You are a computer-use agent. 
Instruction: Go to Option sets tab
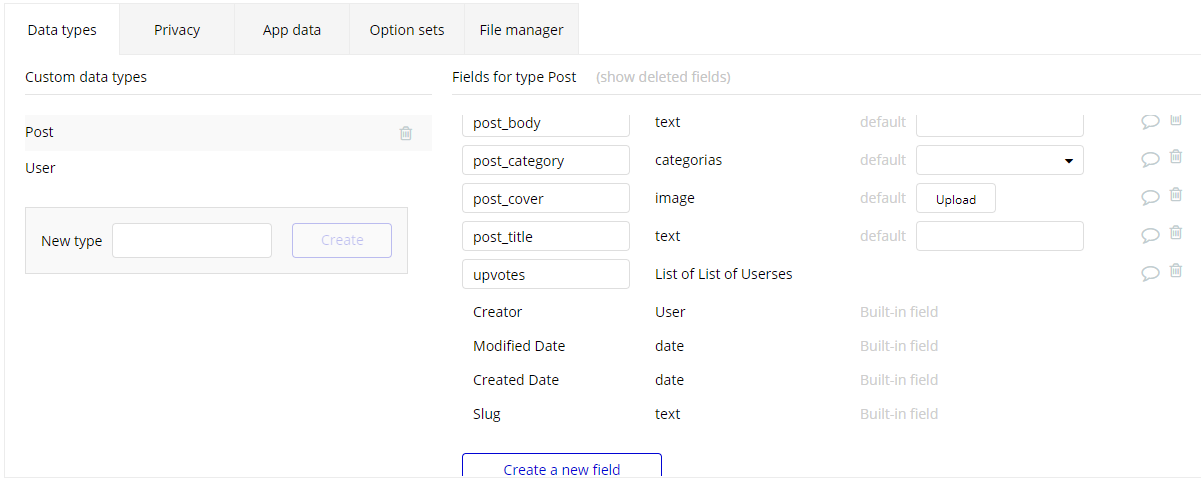tap(407, 30)
